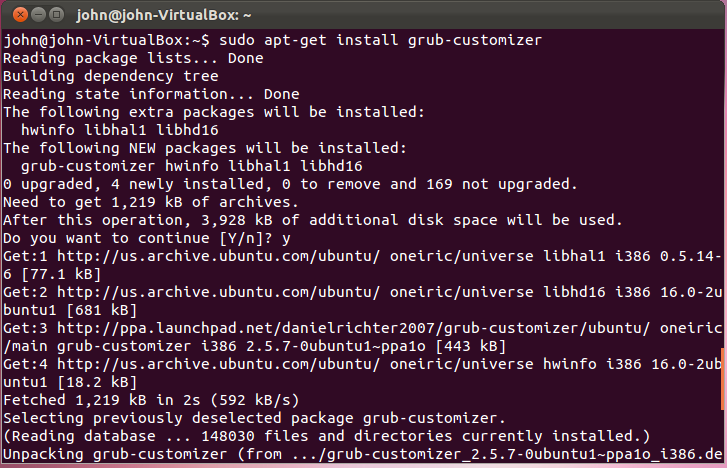Image resolution: width=727 pixels, height=468 pixels.
Task: Click the sudo apt-get install command text
Action: (380, 40)
